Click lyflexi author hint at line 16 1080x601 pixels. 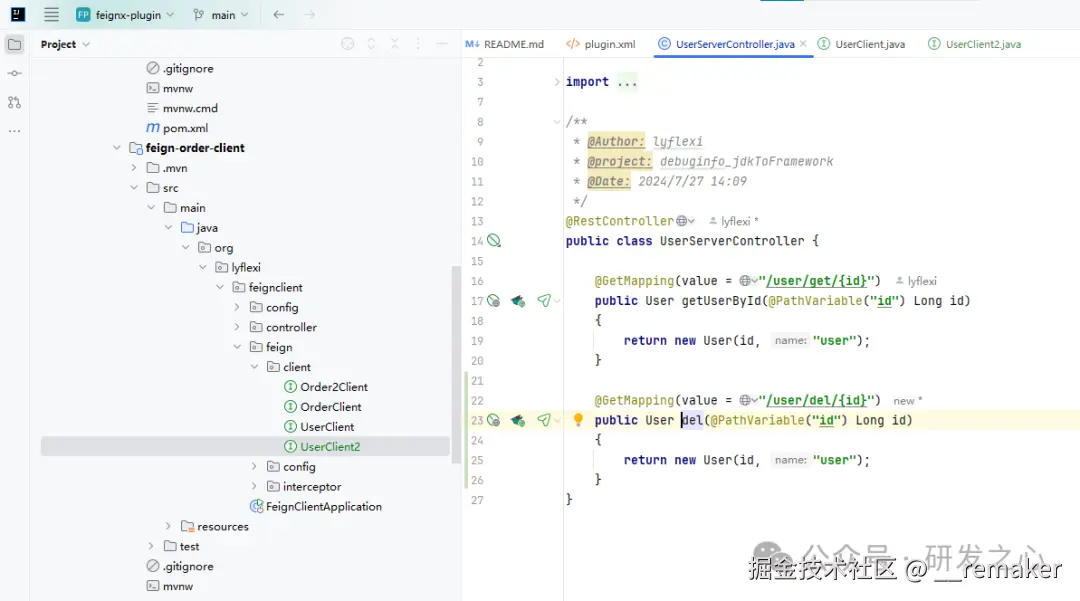916,281
